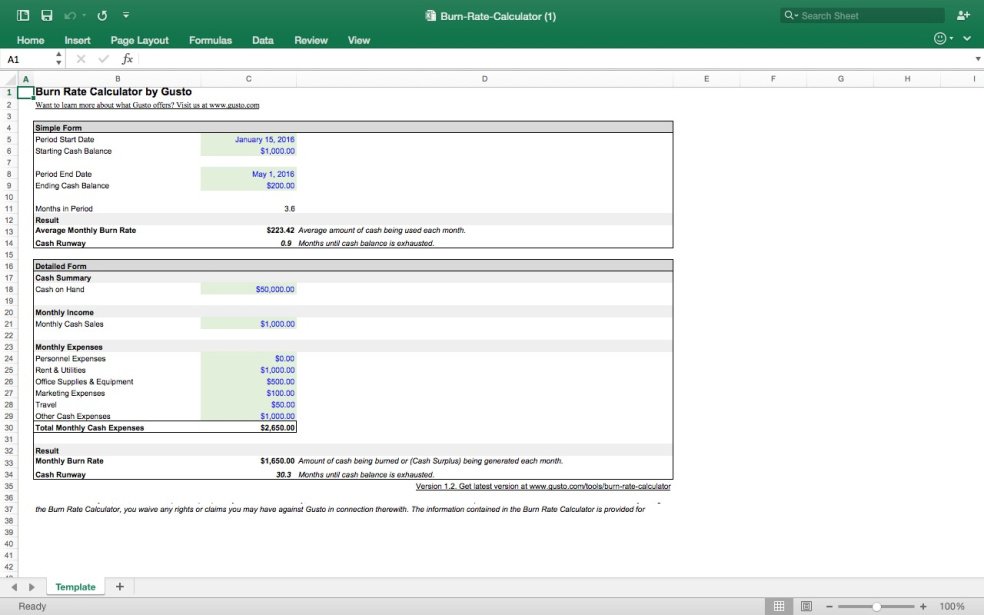
Task: Open the burn-rate-calculator latest version link
Action: pyautogui.click(x=543, y=487)
